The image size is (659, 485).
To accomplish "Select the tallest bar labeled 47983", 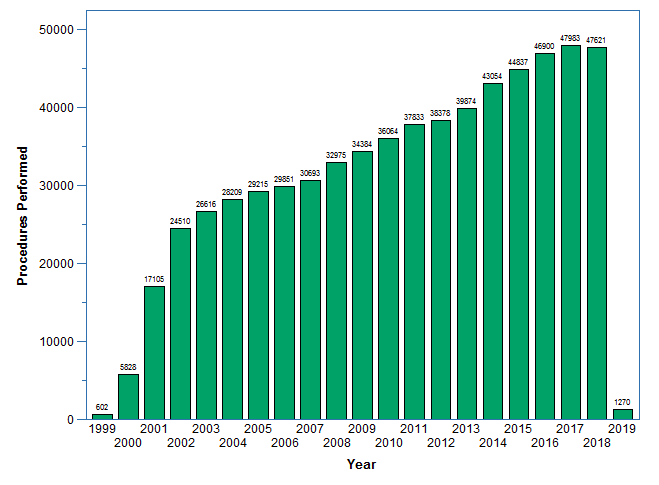I will tap(570, 232).
